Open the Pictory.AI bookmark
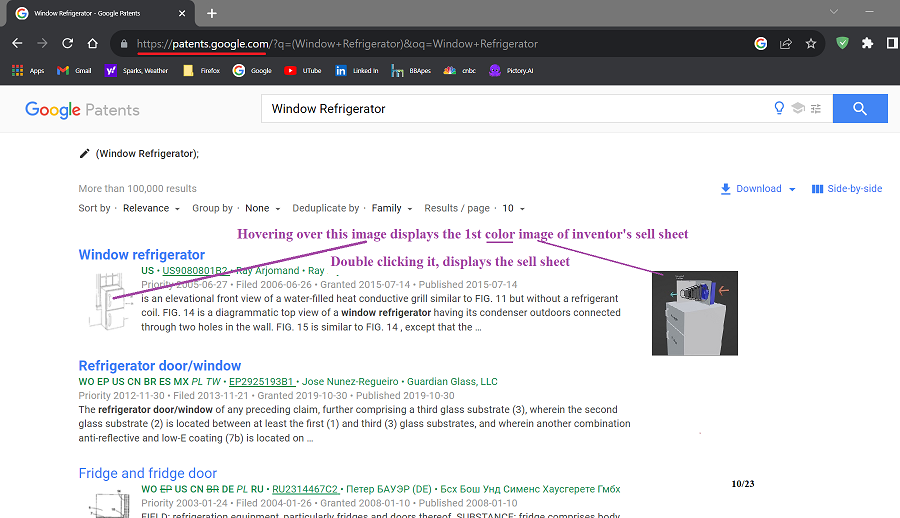 (511, 71)
